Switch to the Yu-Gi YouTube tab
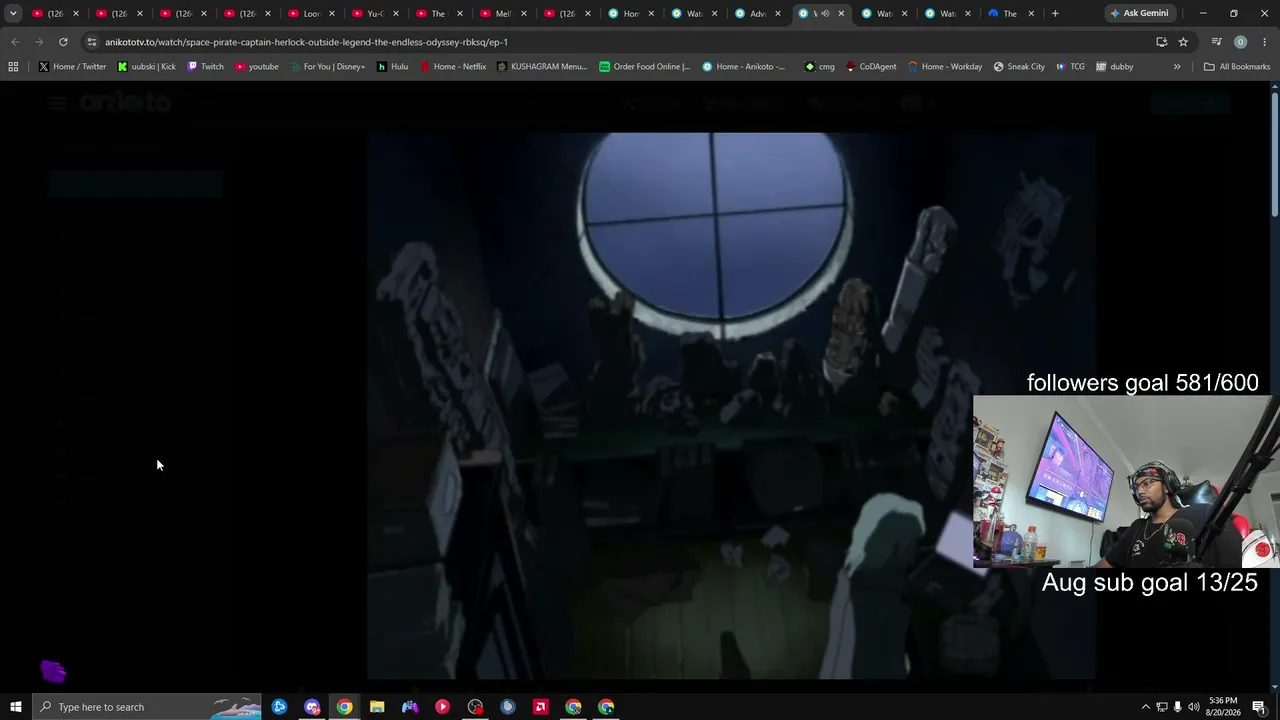The height and width of the screenshot is (720, 1280). tap(375, 14)
